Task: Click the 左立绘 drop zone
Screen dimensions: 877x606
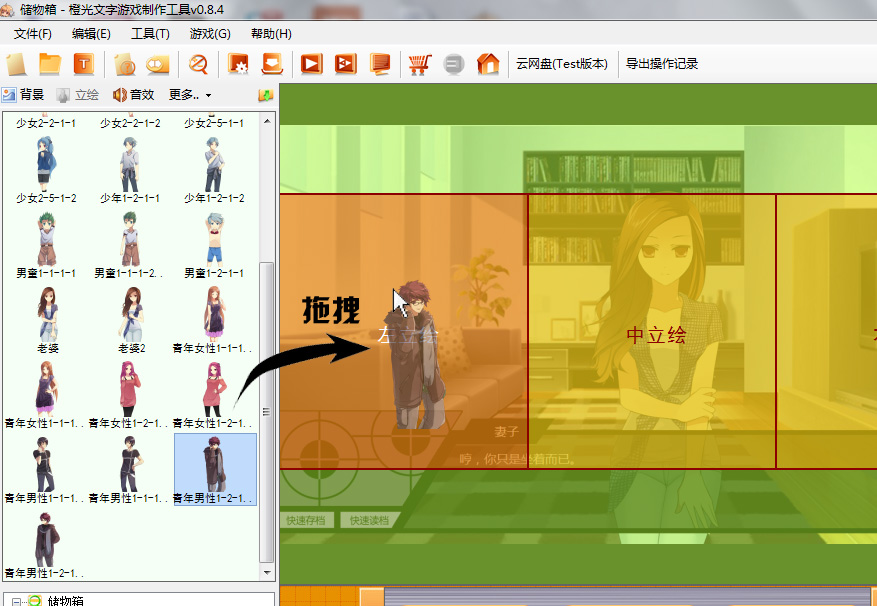Action: [x=404, y=331]
